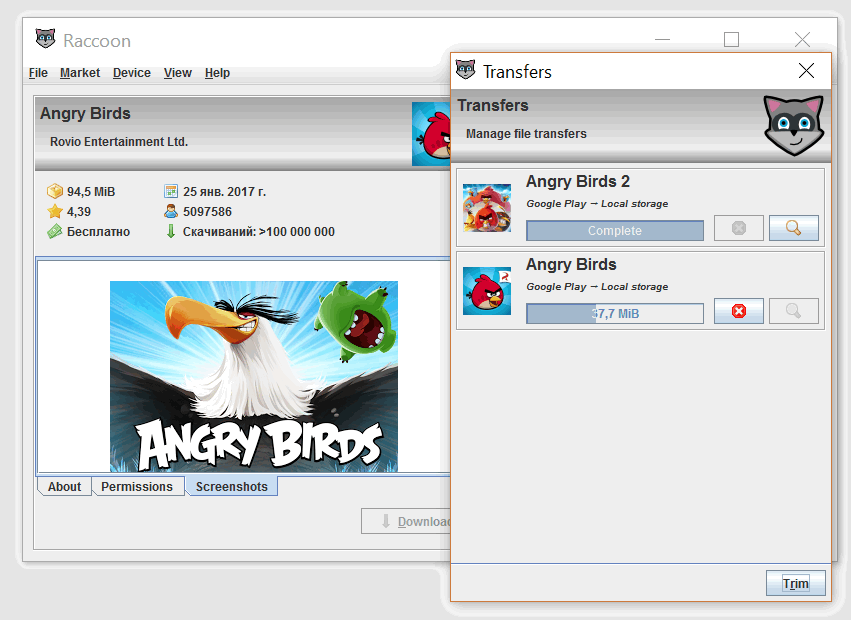
Task: Open the Market menu
Action: click(80, 73)
